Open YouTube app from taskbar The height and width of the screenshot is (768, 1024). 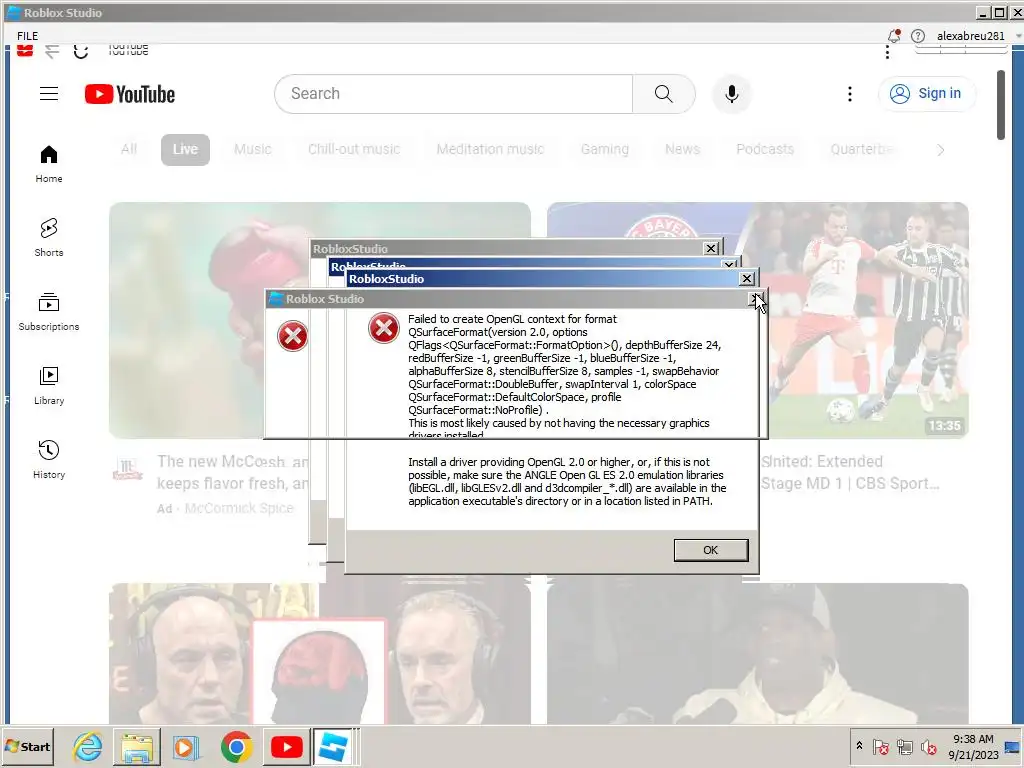(286, 746)
